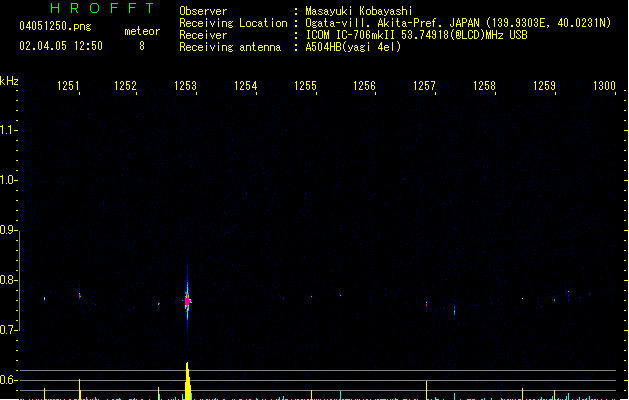The height and width of the screenshot is (400, 629).
Task: Click the 'Receiver' field label
Action: click(x=203, y=35)
